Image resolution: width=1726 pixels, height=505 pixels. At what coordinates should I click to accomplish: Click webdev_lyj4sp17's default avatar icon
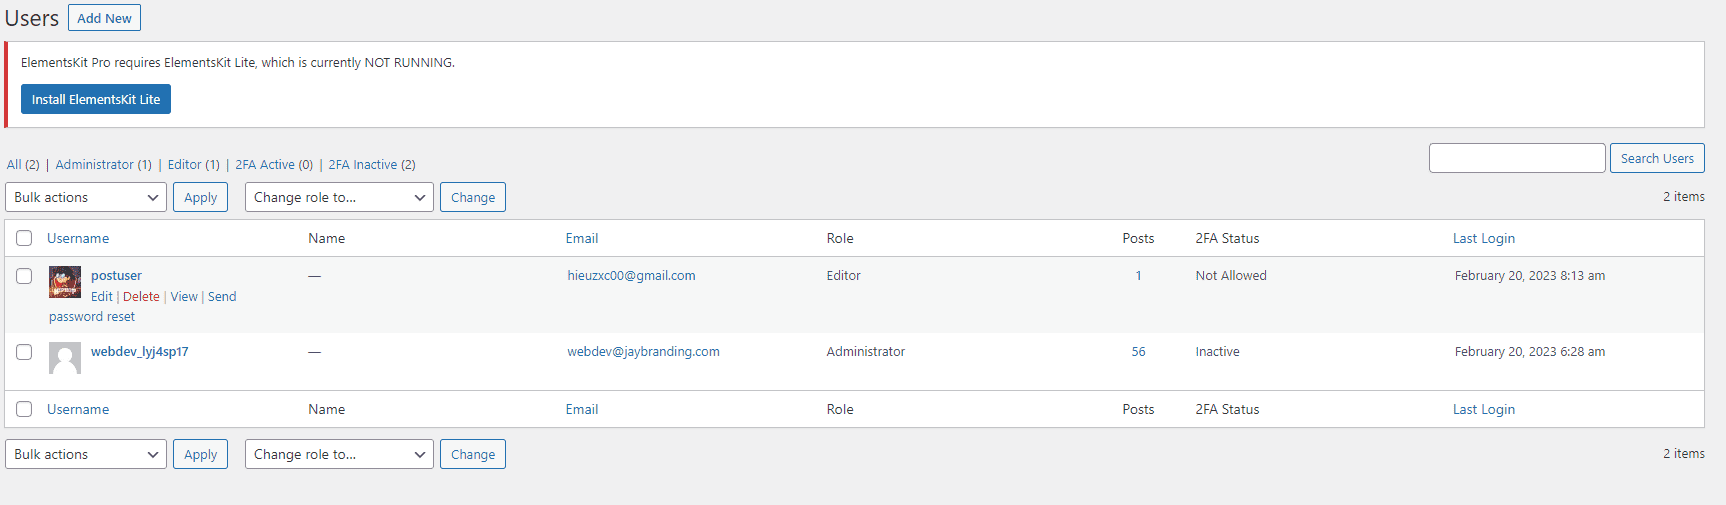[65, 358]
